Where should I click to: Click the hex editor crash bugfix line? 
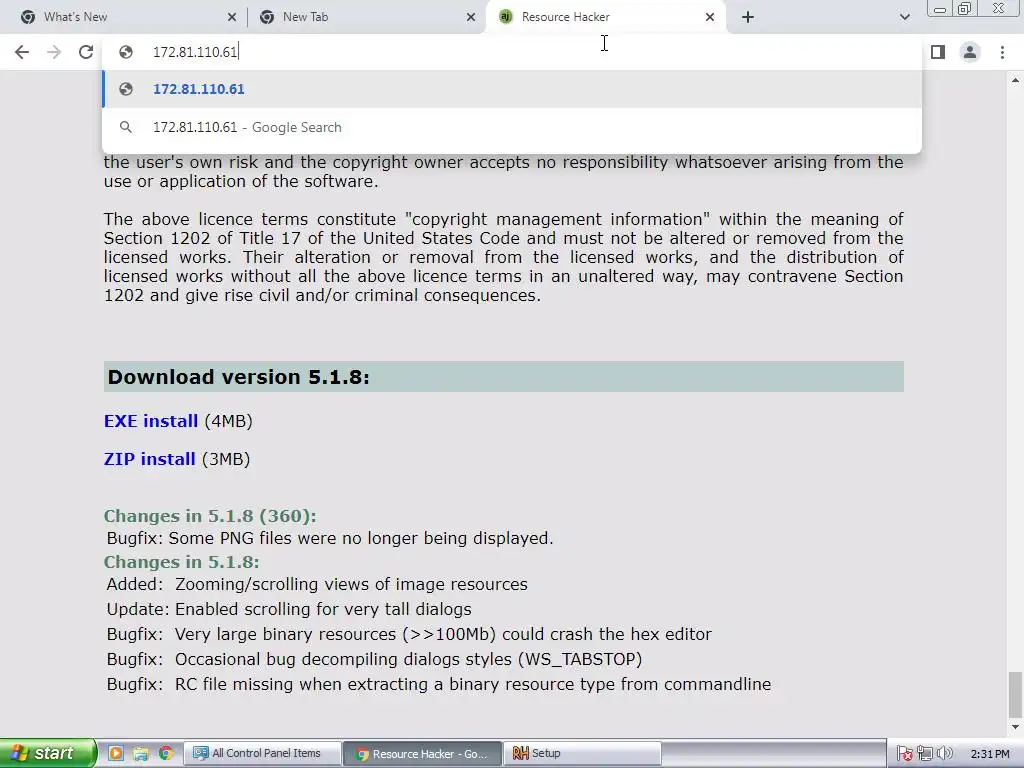tap(409, 634)
